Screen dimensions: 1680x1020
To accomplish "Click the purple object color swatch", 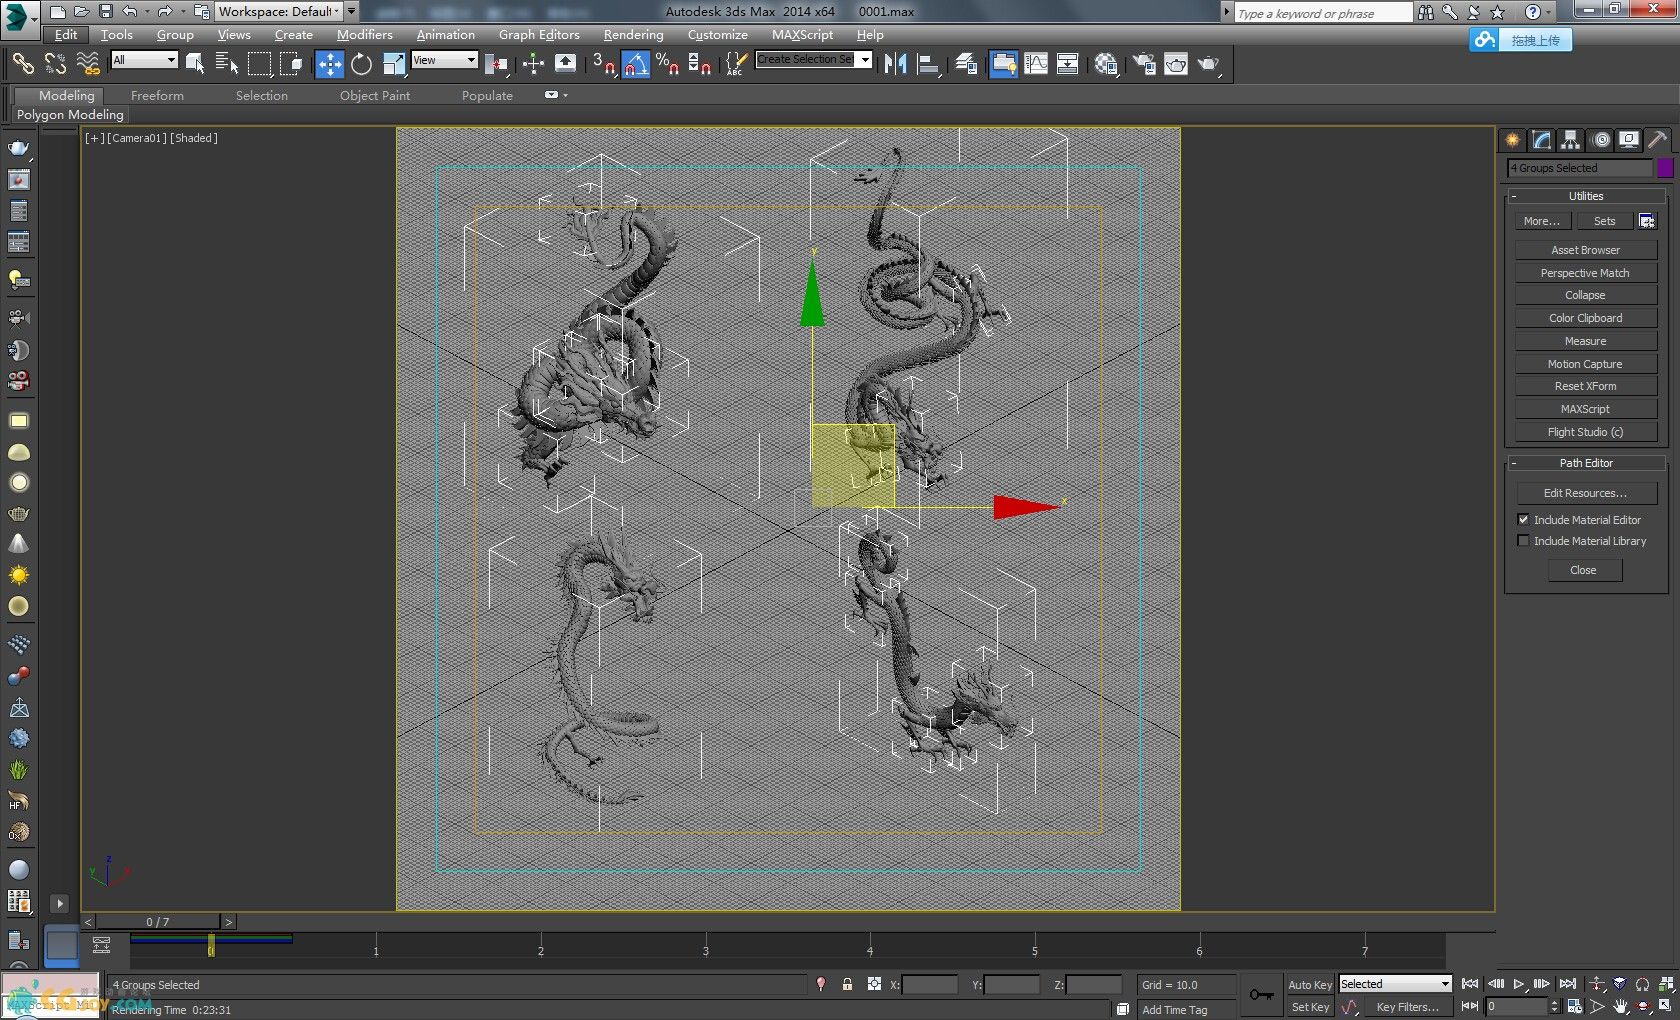I will (x=1665, y=168).
